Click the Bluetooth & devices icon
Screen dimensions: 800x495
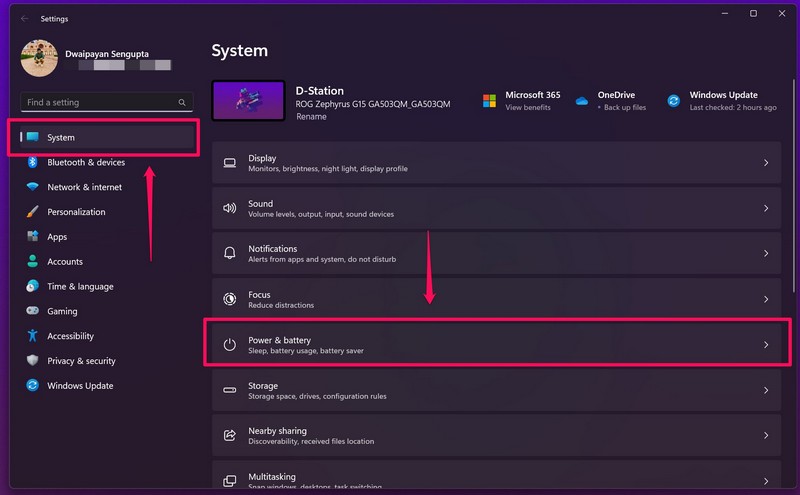click(32, 162)
